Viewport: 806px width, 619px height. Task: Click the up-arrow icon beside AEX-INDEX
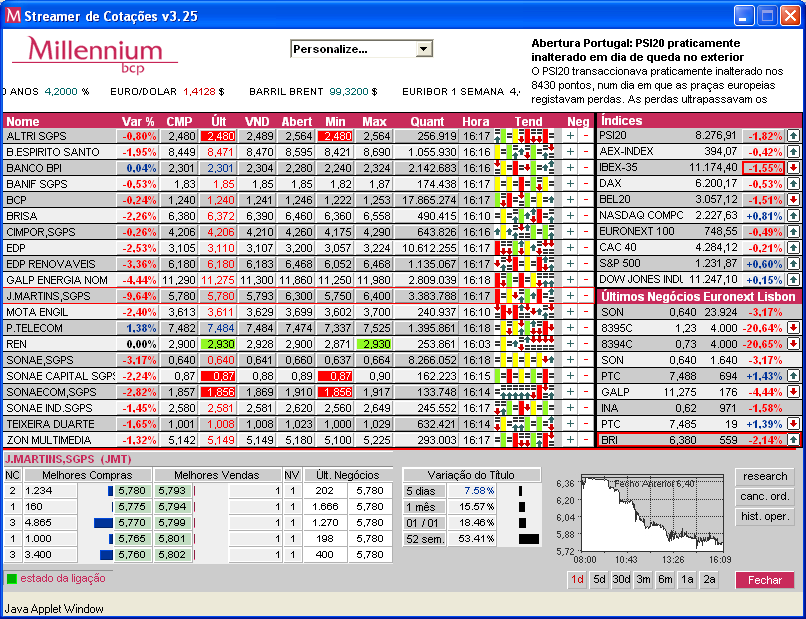(794, 152)
